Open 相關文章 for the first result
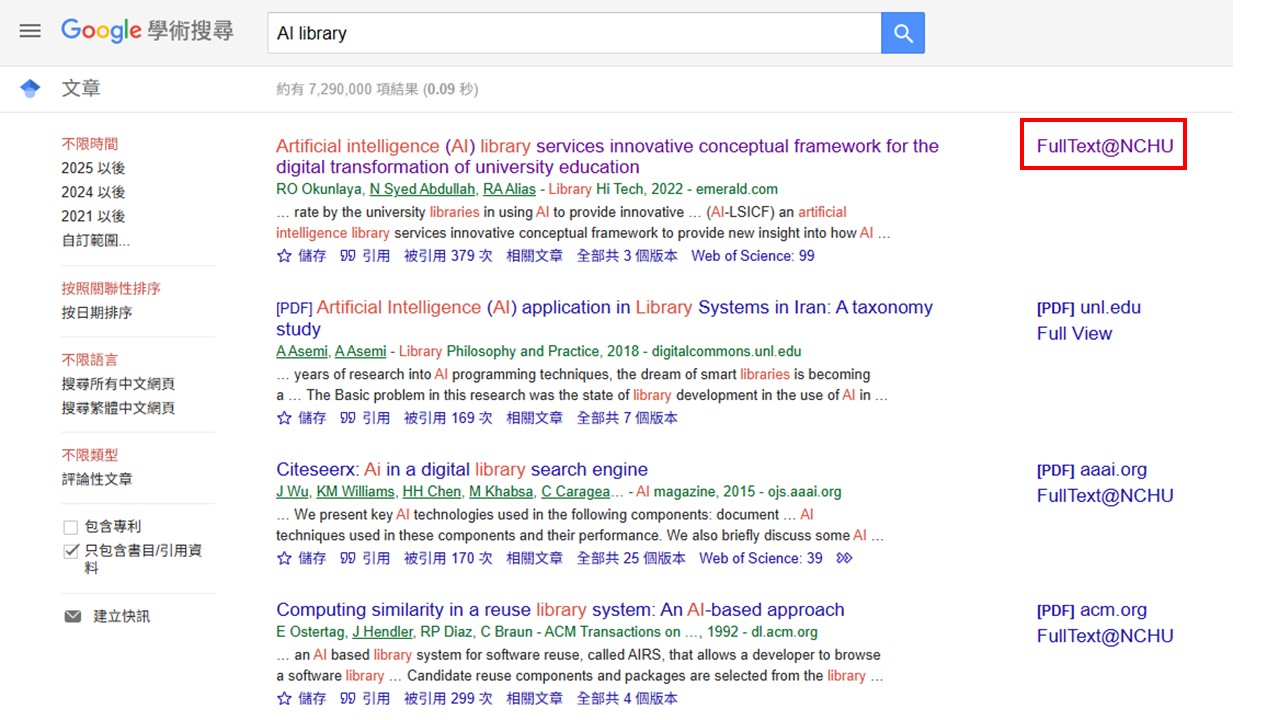This screenshot has height=720, width=1280. coord(534,256)
